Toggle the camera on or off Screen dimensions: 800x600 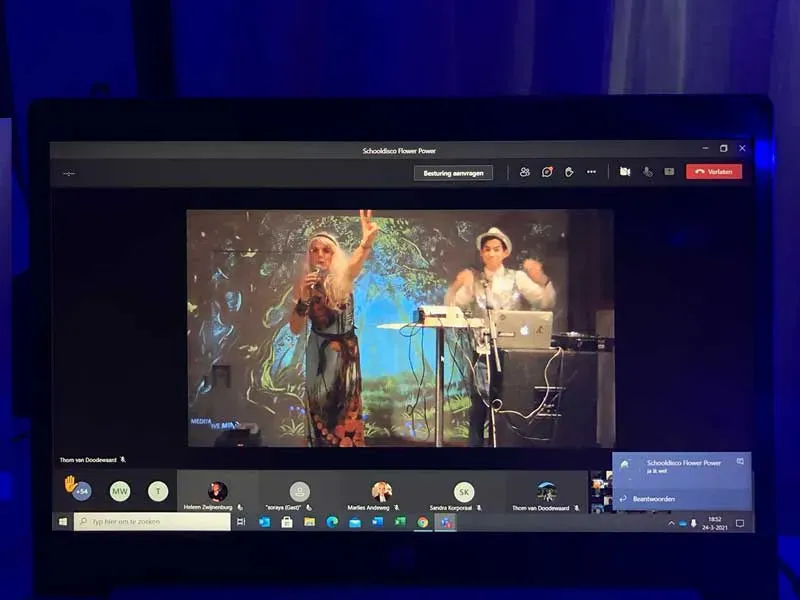click(625, 172)
